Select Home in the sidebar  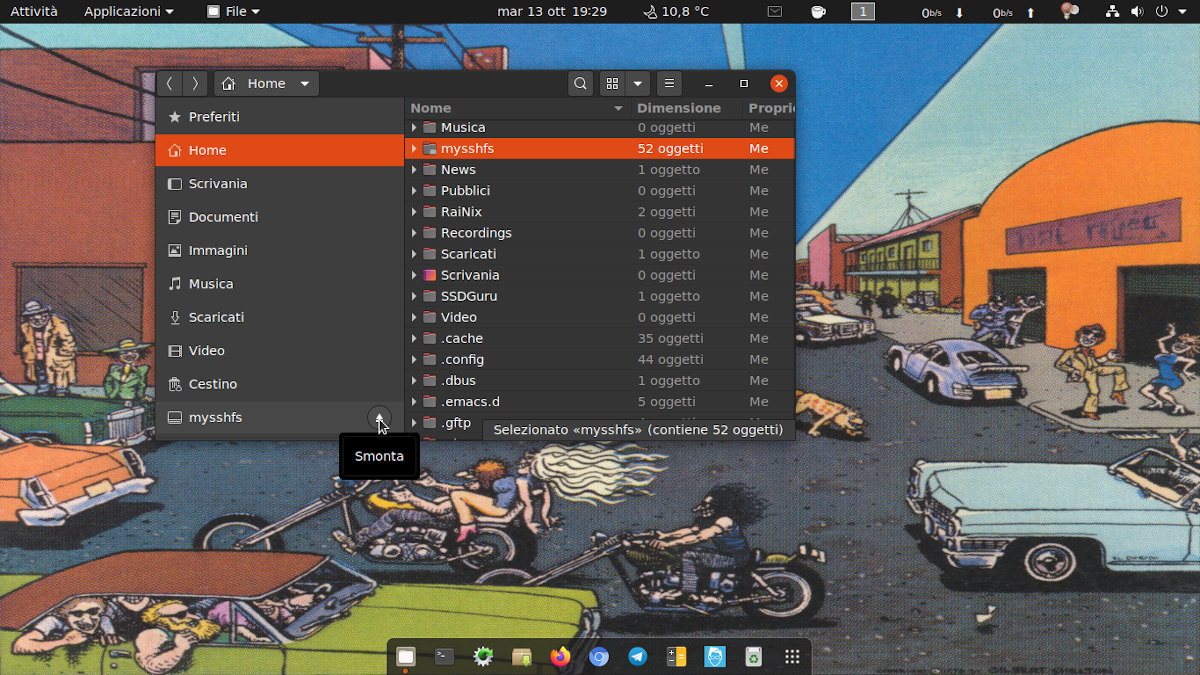(x=279, y=150)
